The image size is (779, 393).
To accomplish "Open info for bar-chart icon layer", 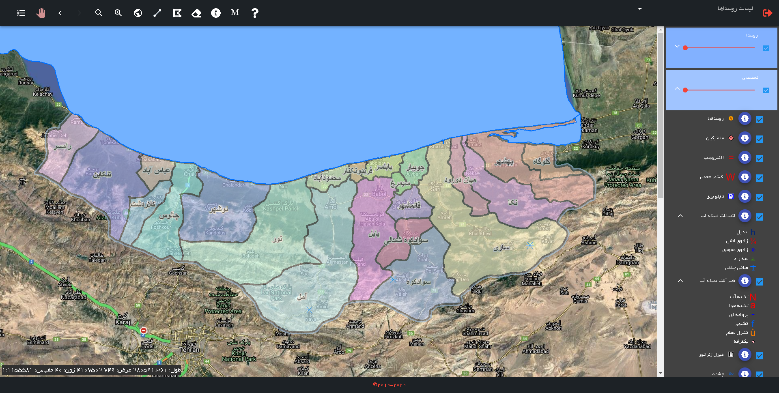I will 744,355.
